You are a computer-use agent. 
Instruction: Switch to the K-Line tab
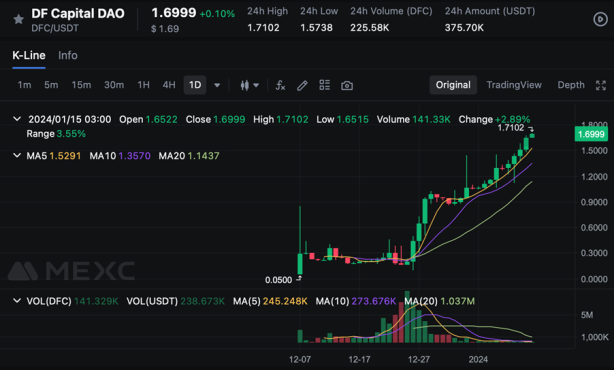pyautogui.click(x=29, y=55)
